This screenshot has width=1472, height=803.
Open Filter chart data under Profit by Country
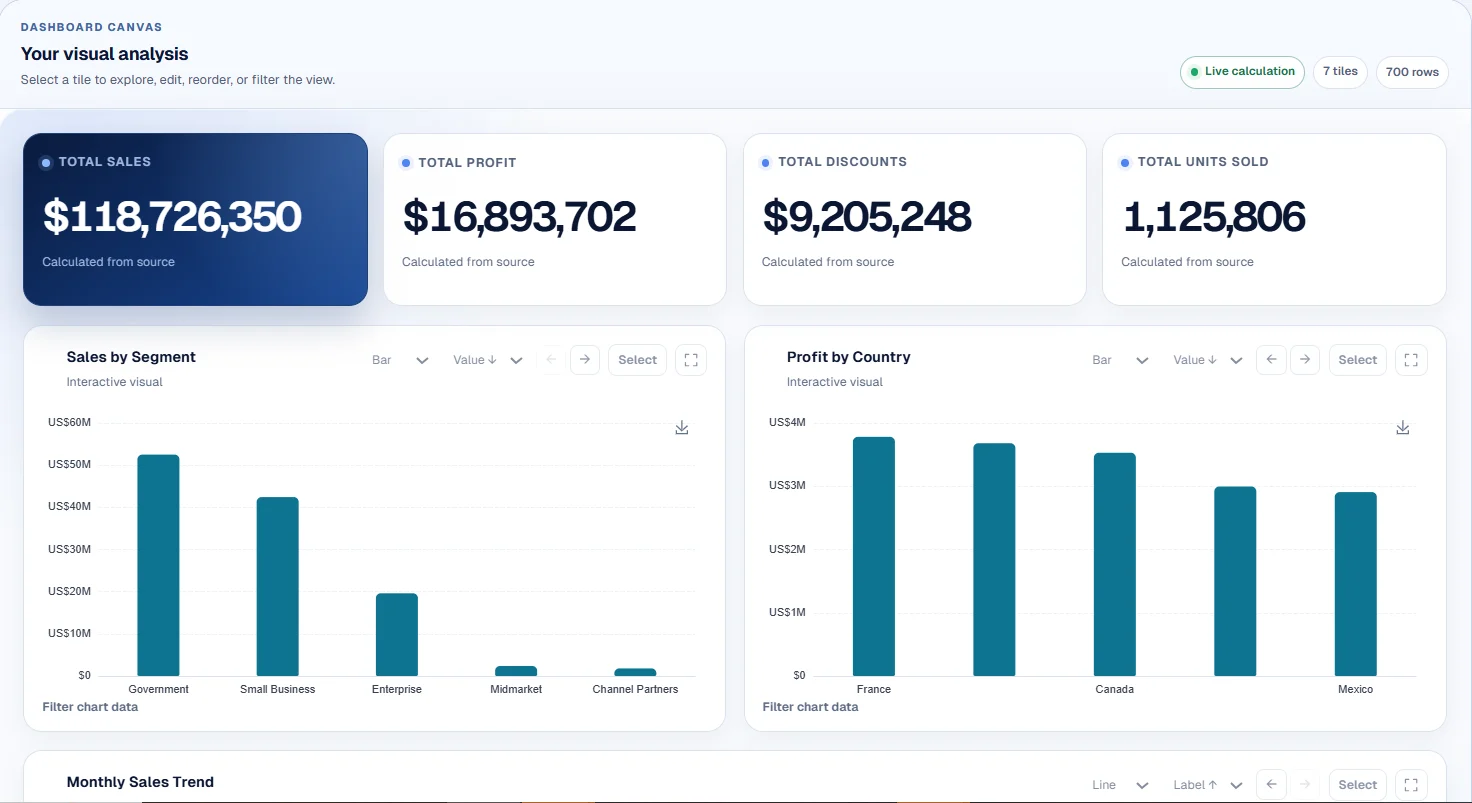click(x=810, y=707)
